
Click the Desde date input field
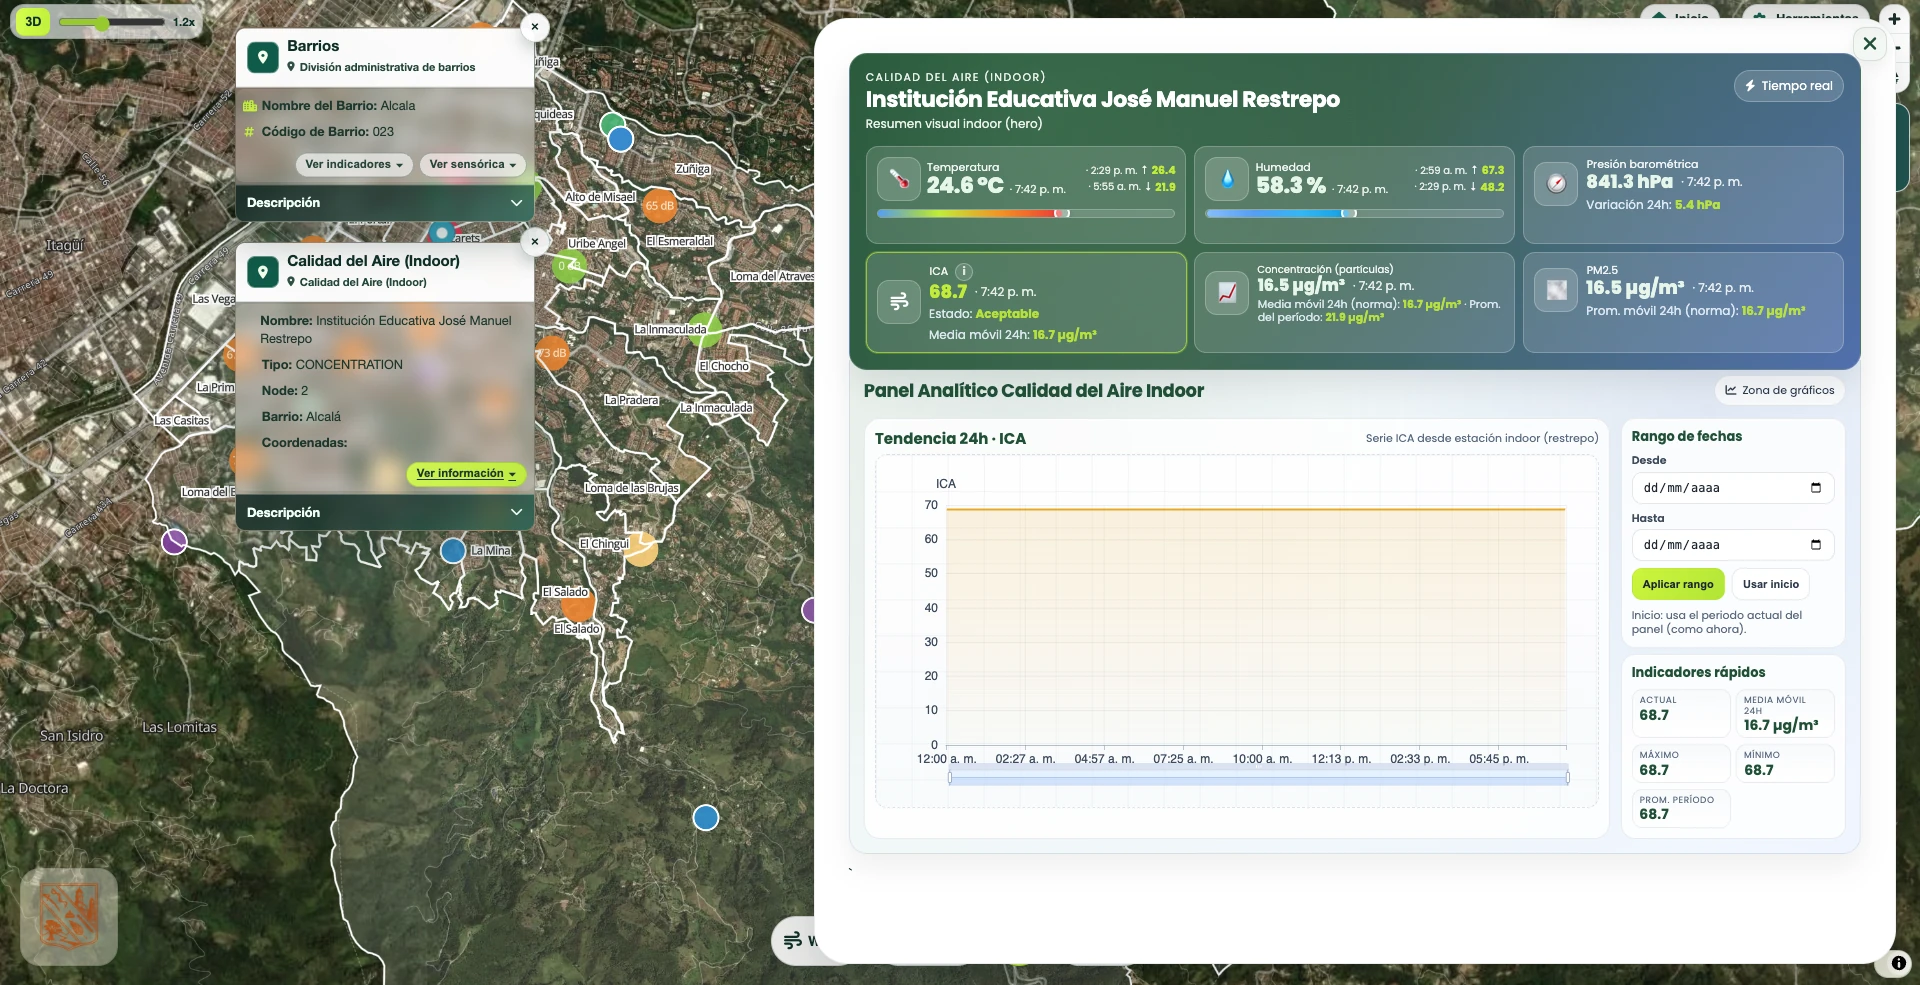pyautogui.click(x=1732, y=488)
